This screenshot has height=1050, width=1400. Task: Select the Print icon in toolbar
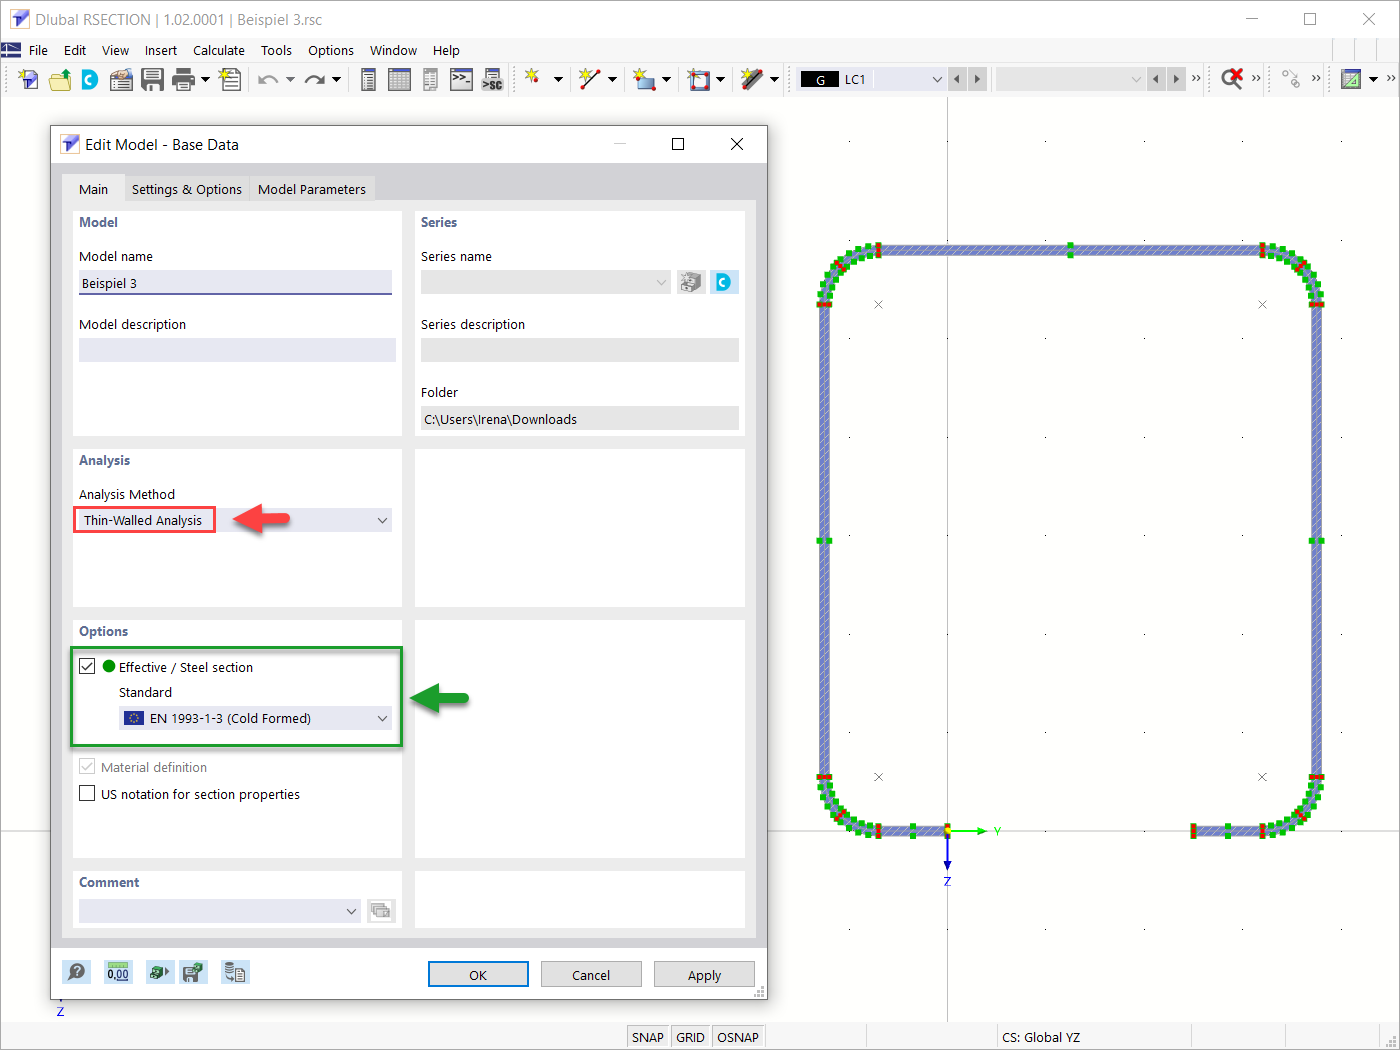pyautogui.click(x=182, y=79)
